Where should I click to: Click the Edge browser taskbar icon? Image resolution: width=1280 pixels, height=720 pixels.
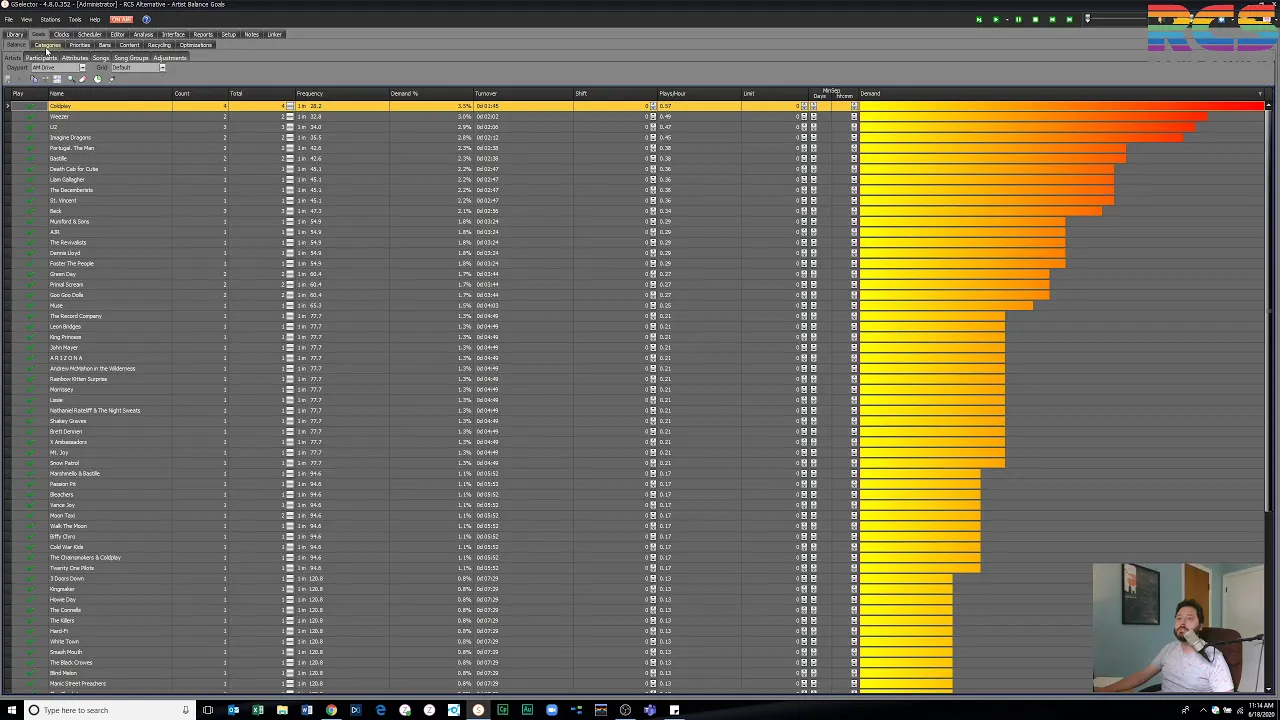point(380,710)
